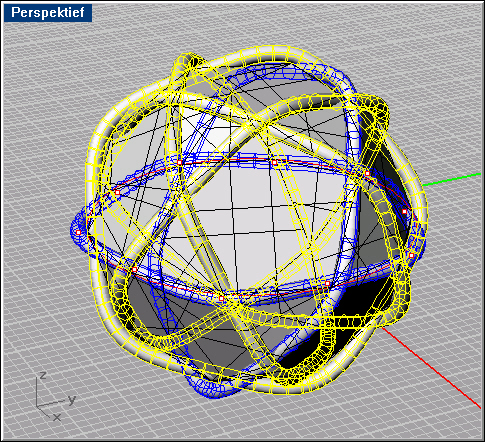Select the leftmost red control point
The height and width of the screenshot is (442, 485).
point(78,232)
